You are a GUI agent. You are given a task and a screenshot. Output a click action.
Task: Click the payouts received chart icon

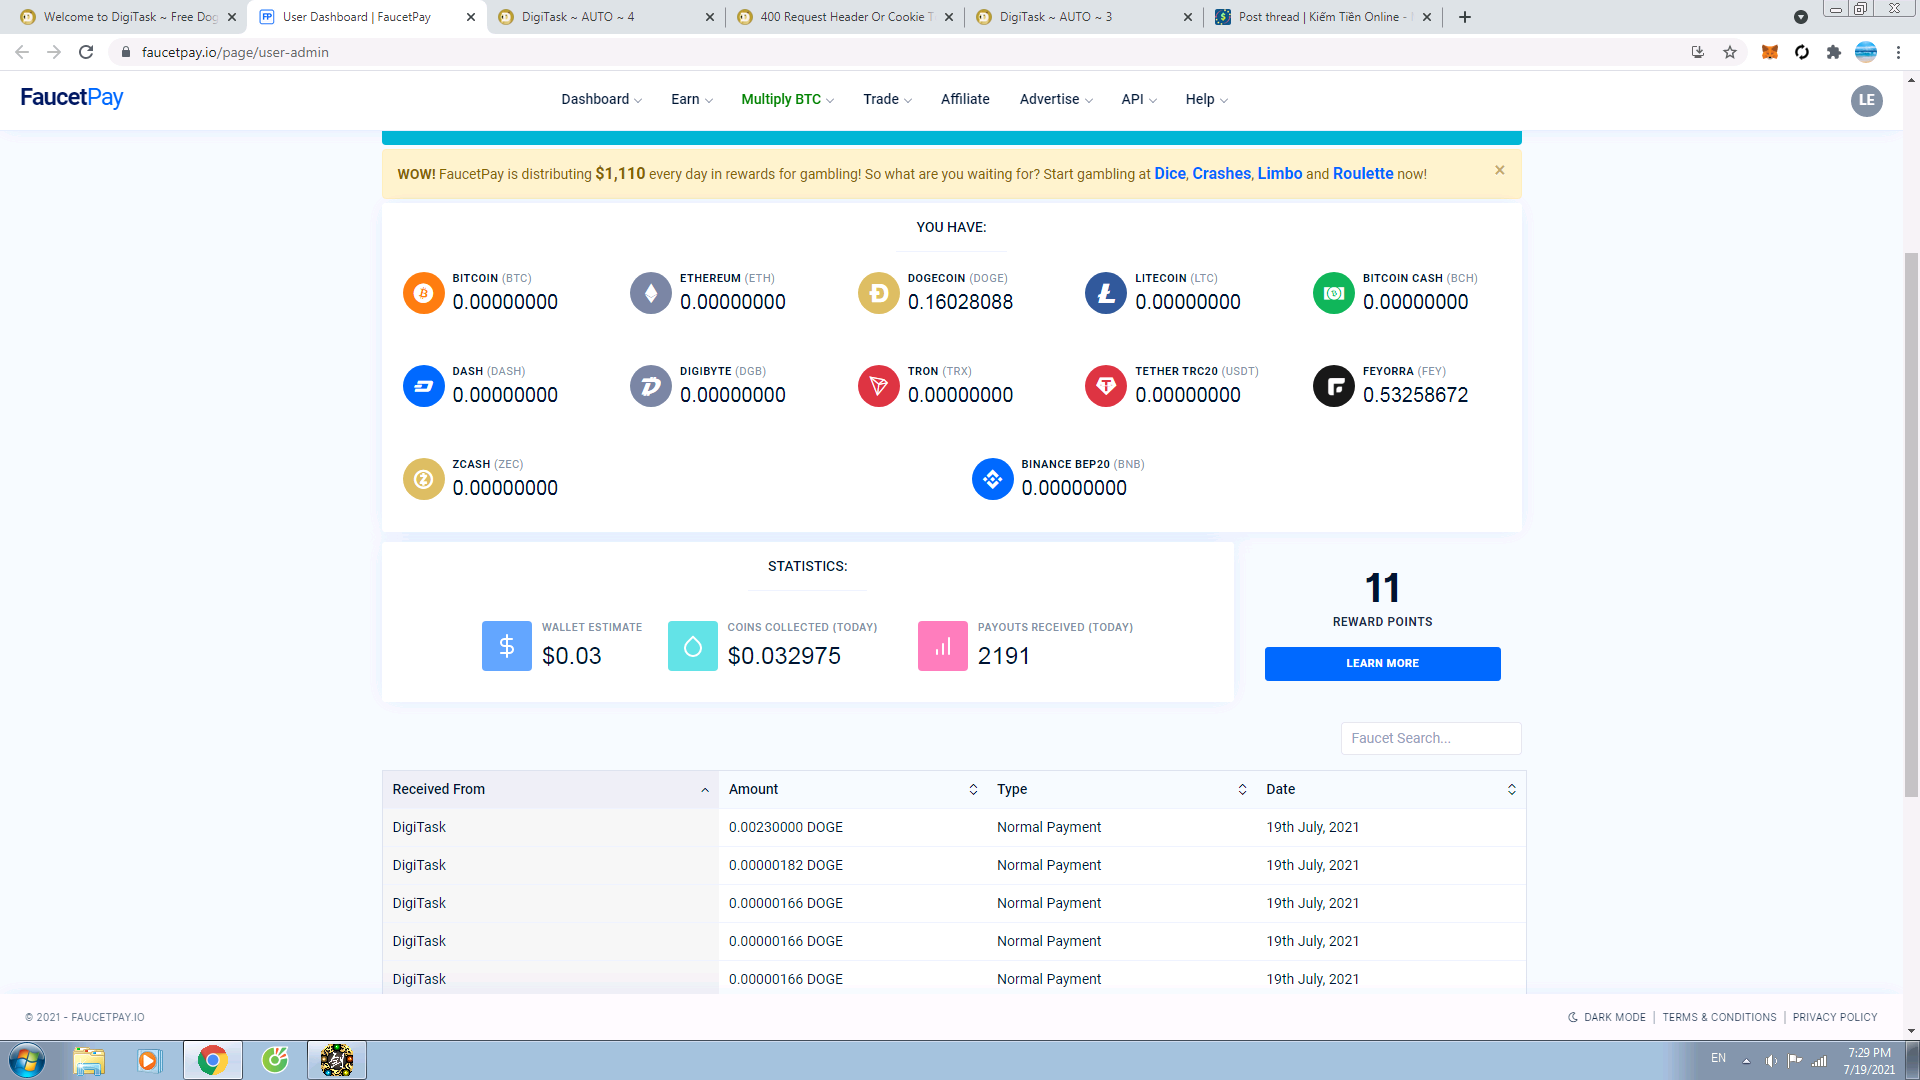(x=943, y=646)
